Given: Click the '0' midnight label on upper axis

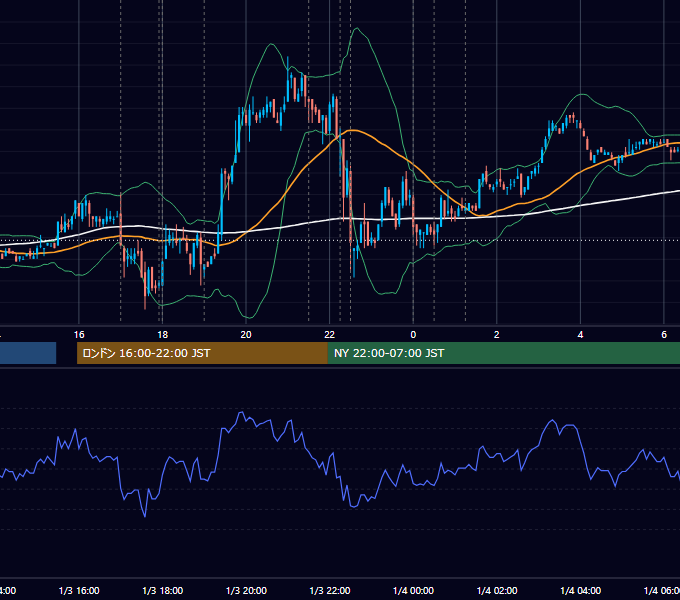Looking at the screenshot, I should (x=413, y=335).
